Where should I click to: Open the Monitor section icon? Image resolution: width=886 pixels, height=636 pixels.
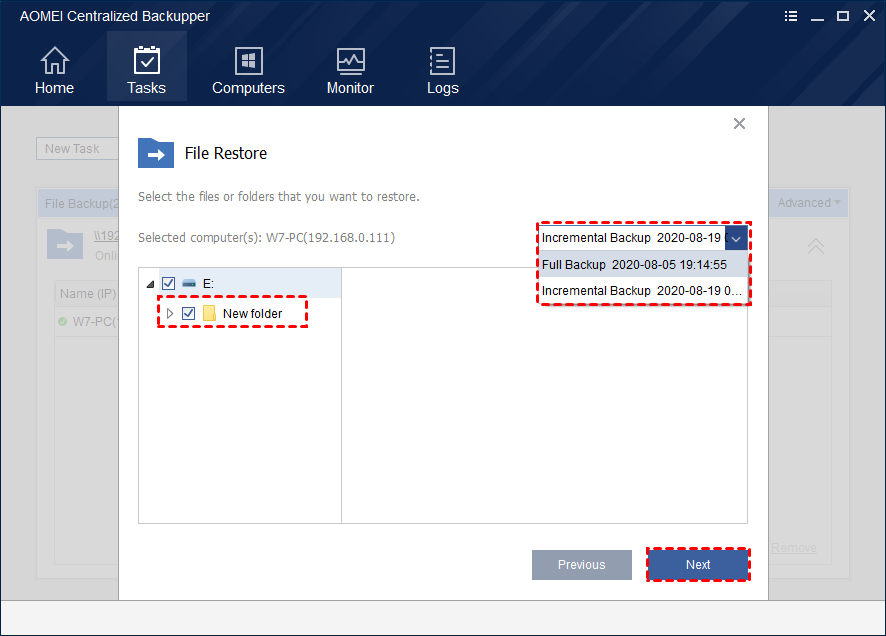[350, 60]
